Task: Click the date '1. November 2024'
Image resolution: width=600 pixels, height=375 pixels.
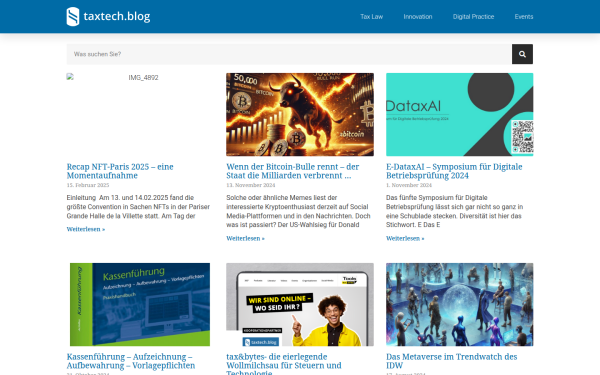Action: coord(409,185)
